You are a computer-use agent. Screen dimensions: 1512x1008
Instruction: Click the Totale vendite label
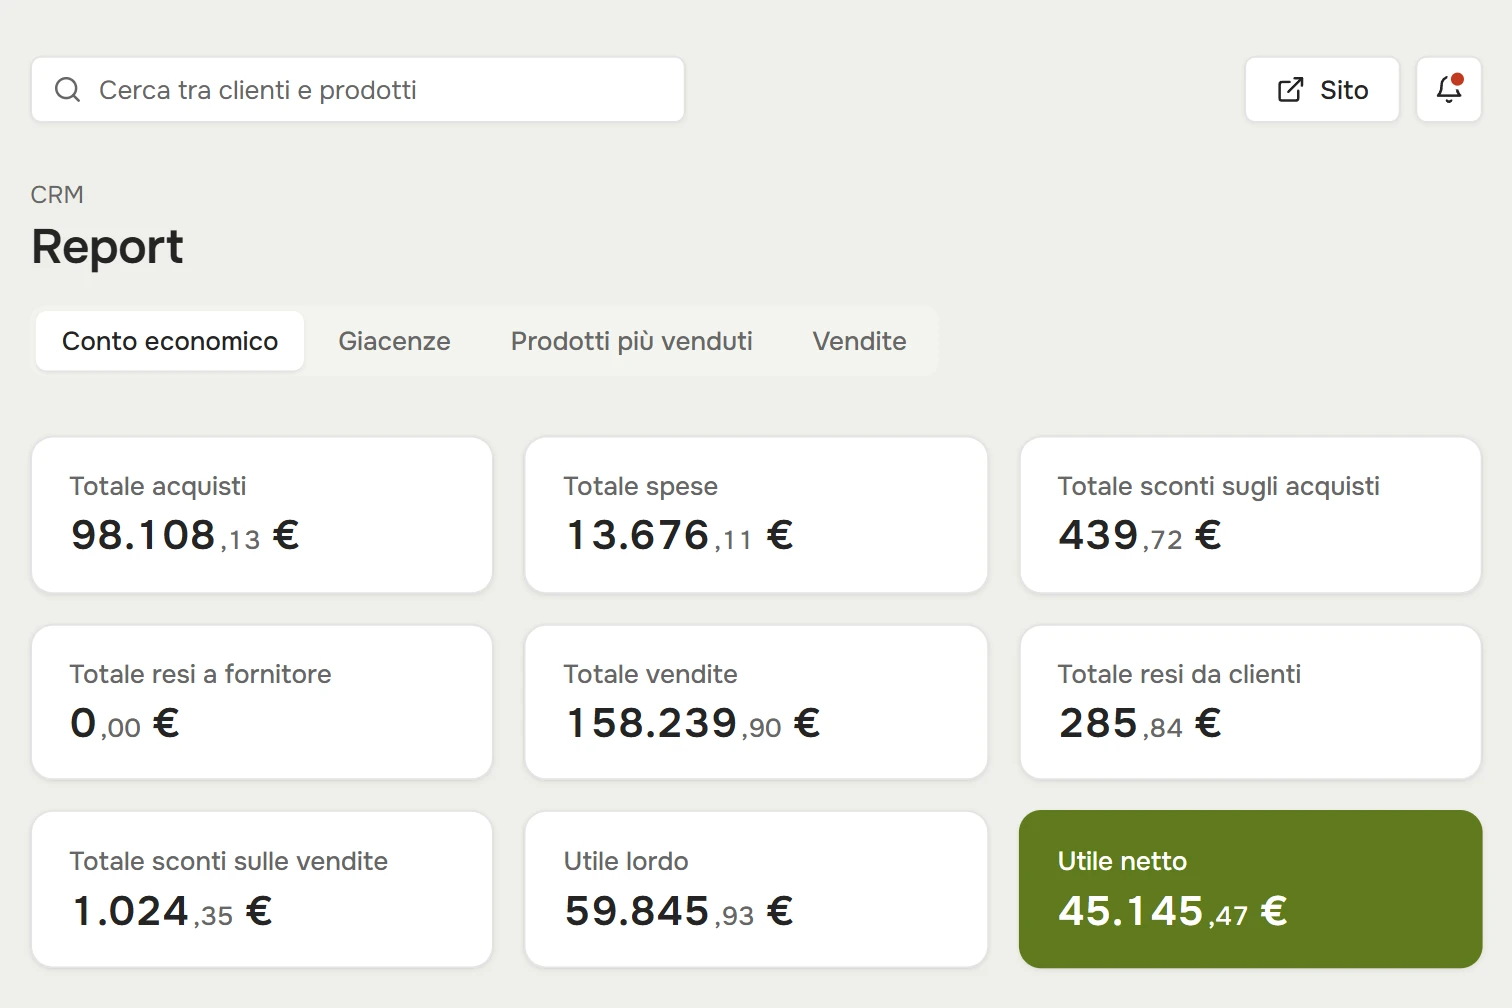[x=650, y=674]
